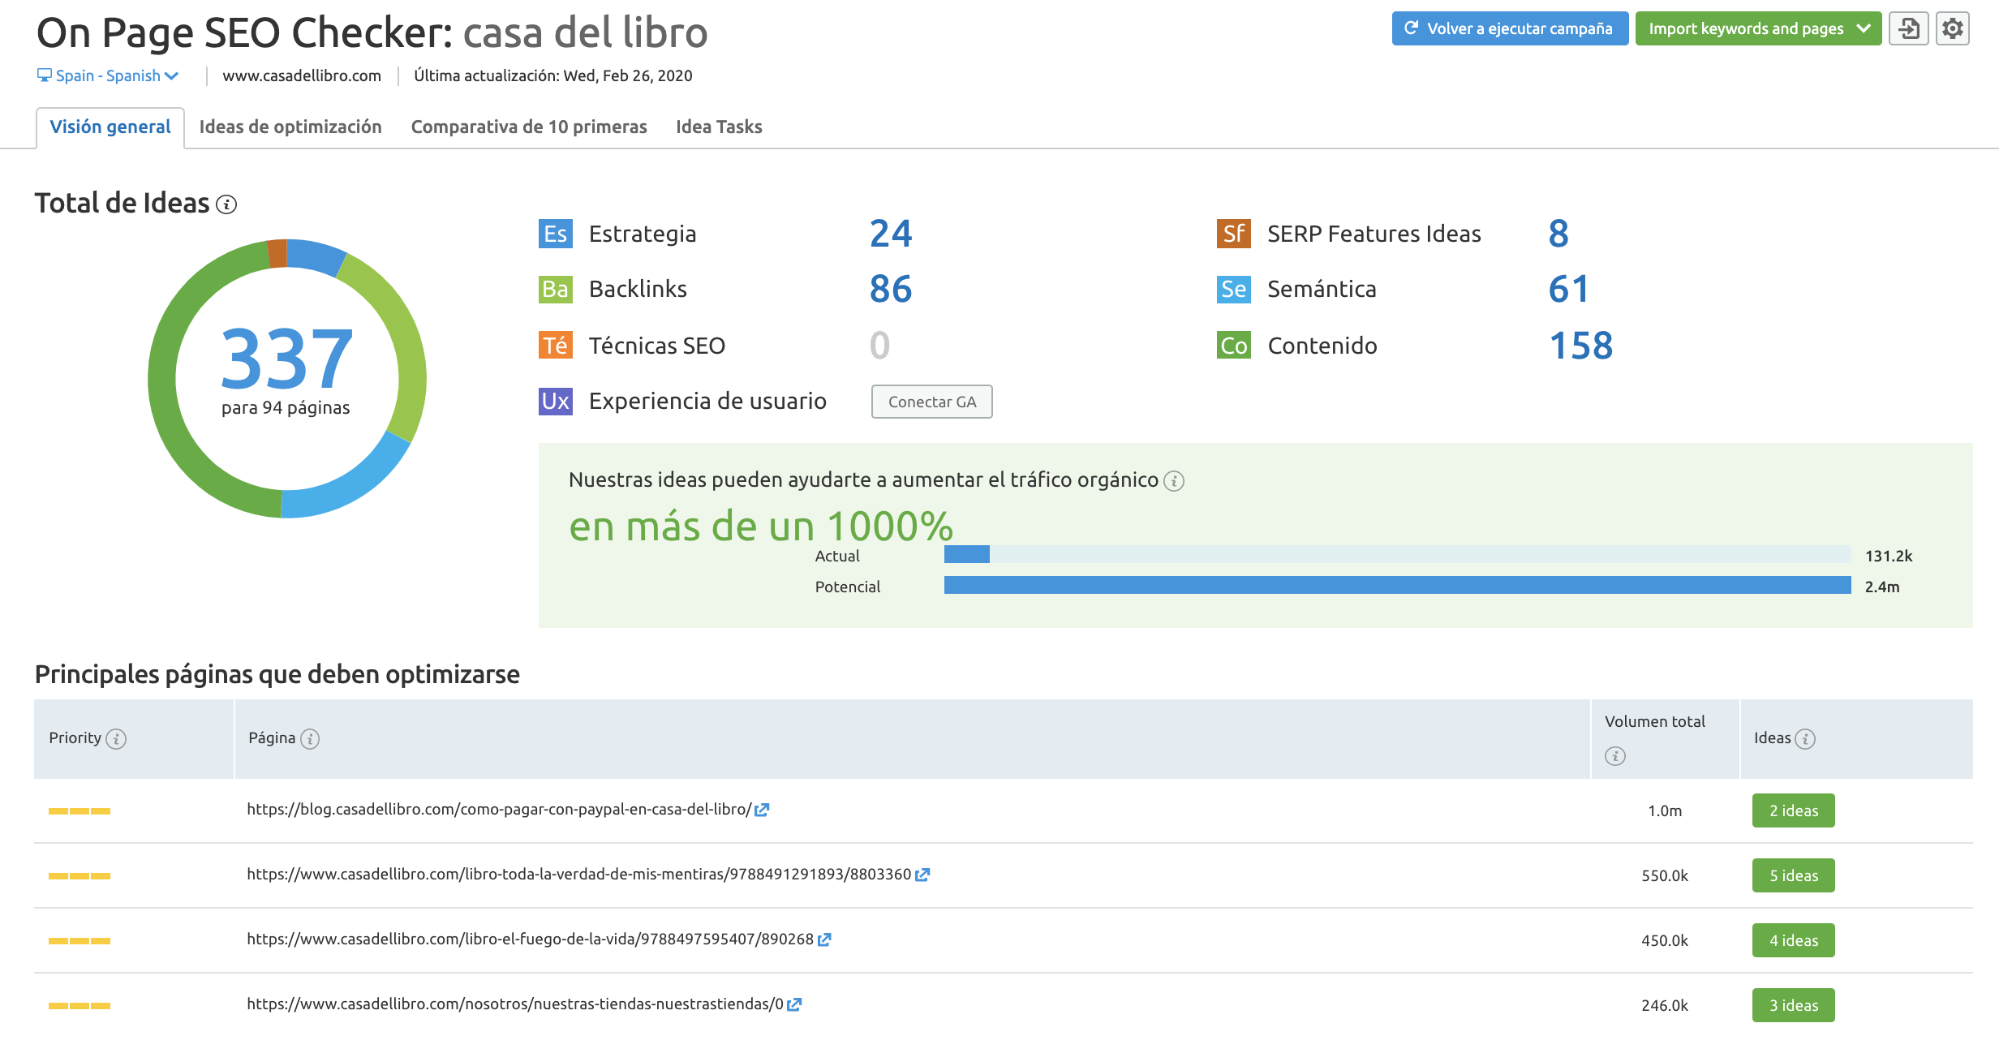1999x1037 pixels.
Task: Click 1.0m volume value
Action: pyautogui.click(x=1665, y=811)
